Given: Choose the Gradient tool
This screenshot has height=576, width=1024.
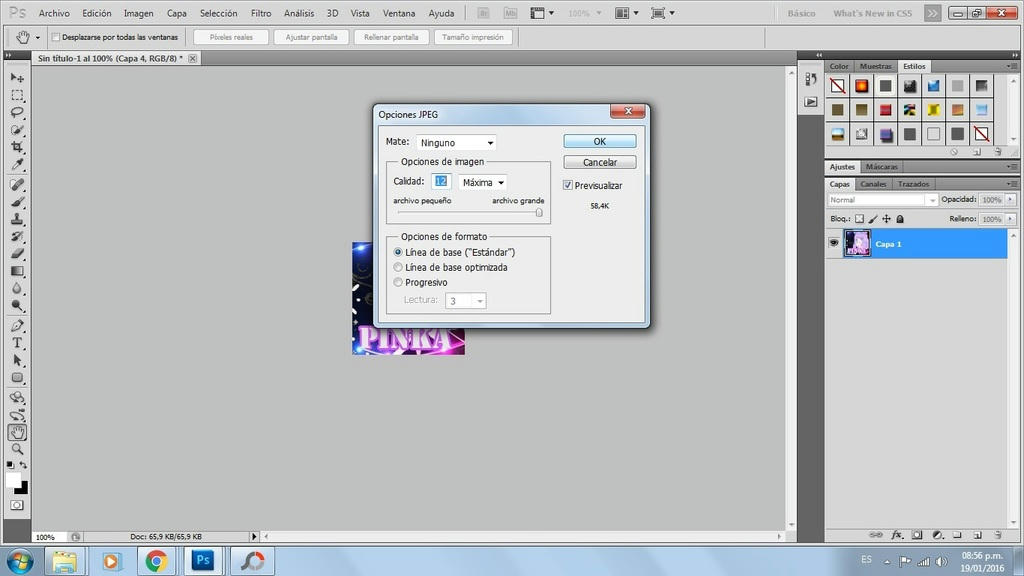Looking at the screenshot, I should [x=17, y=271].
